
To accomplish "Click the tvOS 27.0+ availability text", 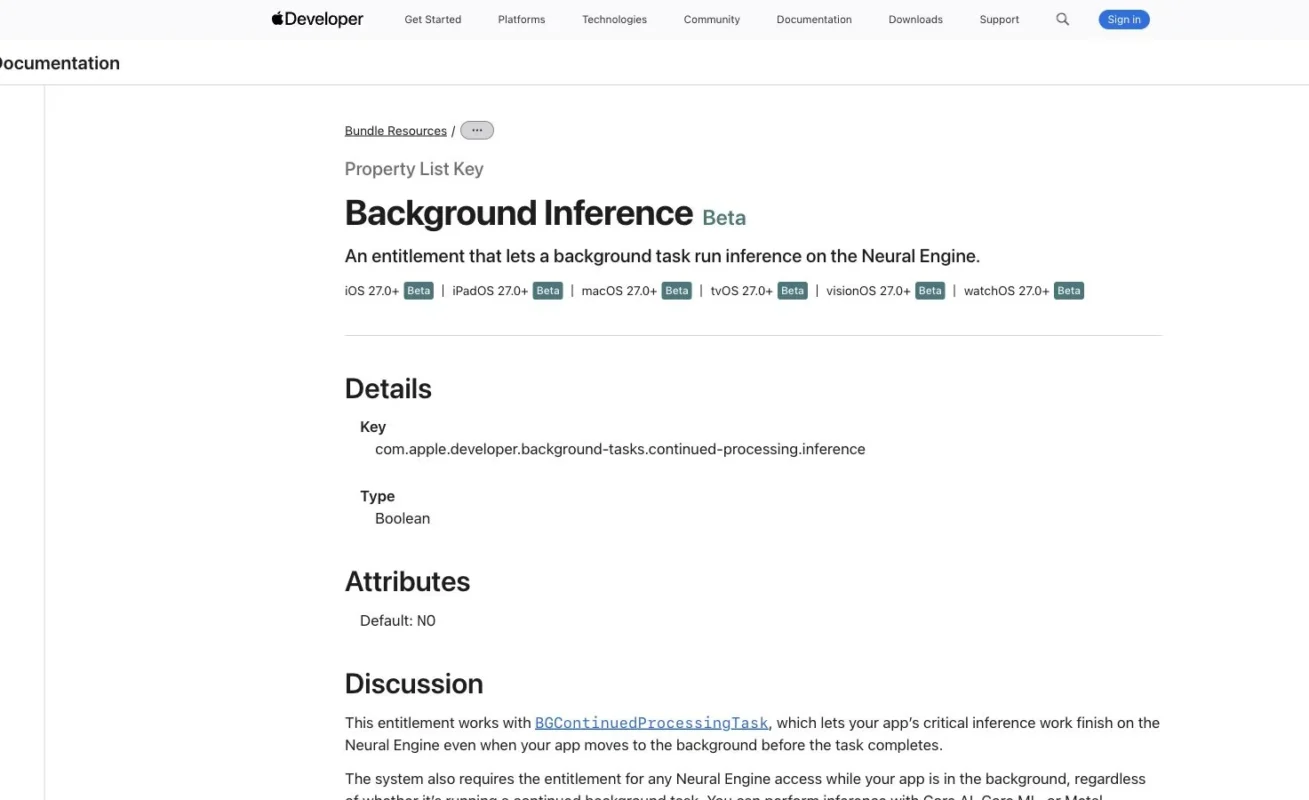I will 742,291.
